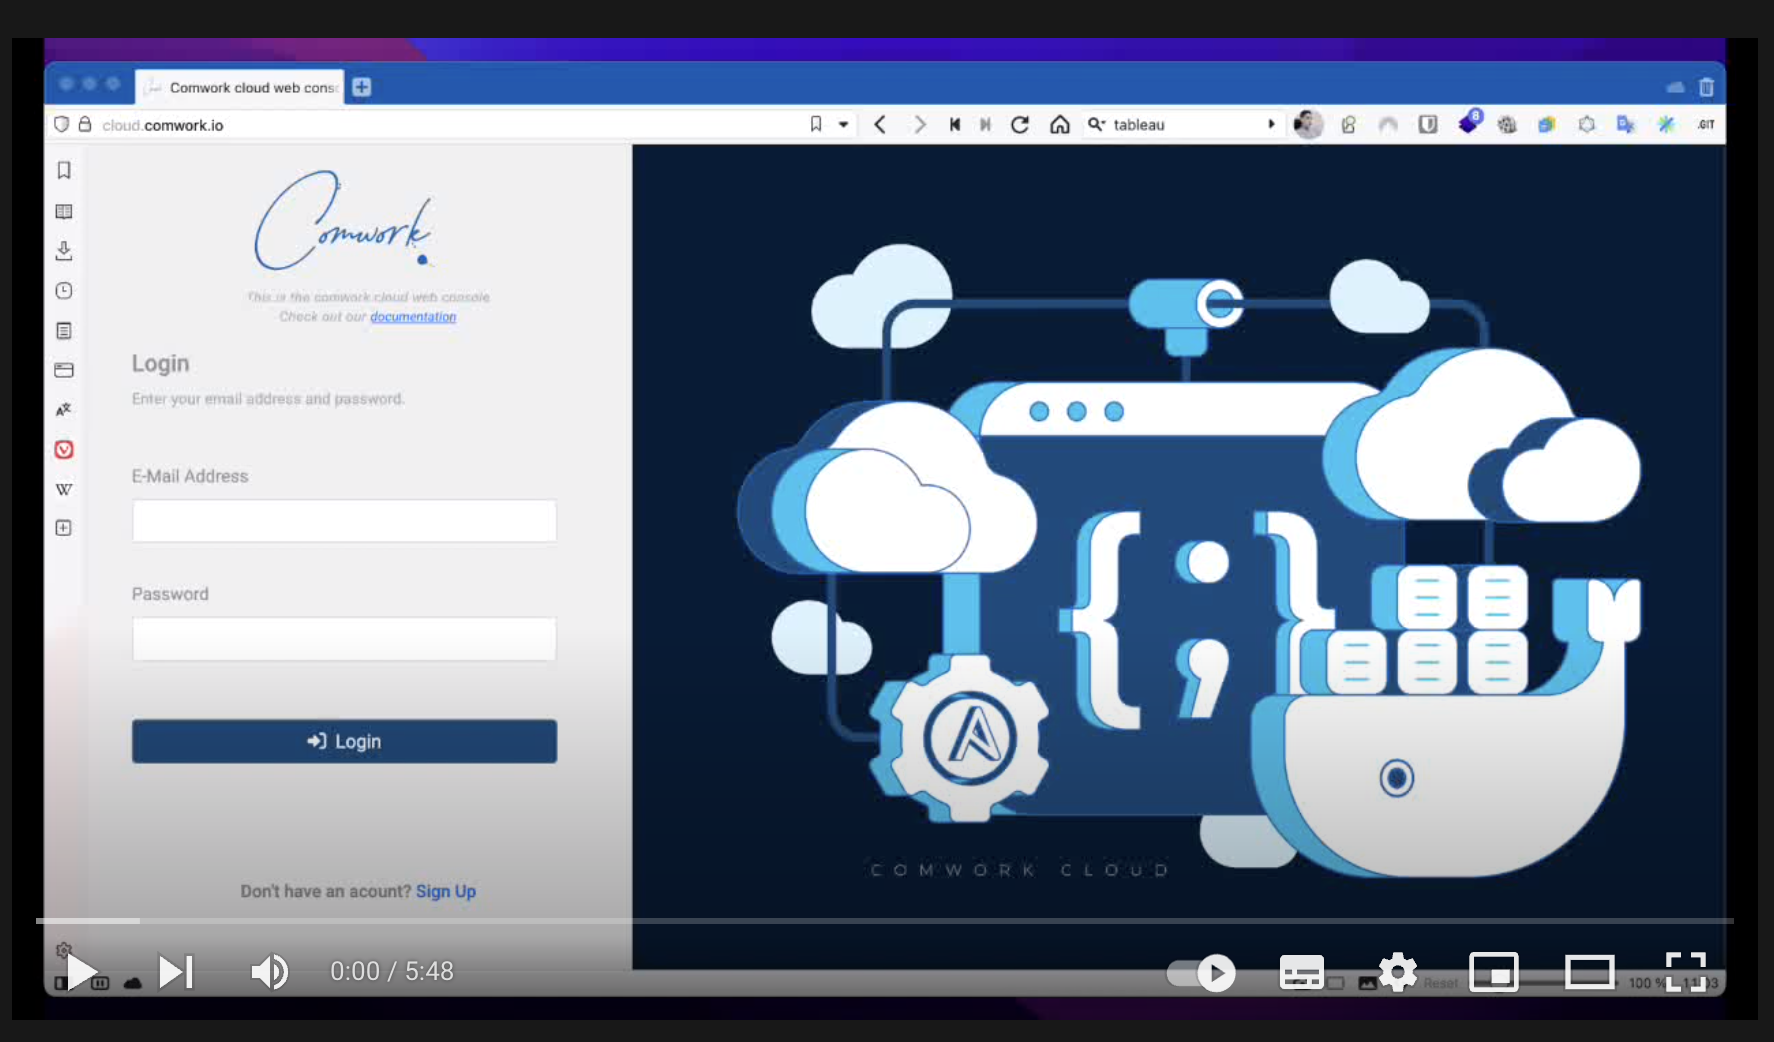Screen dimensions: 1774x1042
Task: Expand the search field history arrow
Action: coord(1271,124)
